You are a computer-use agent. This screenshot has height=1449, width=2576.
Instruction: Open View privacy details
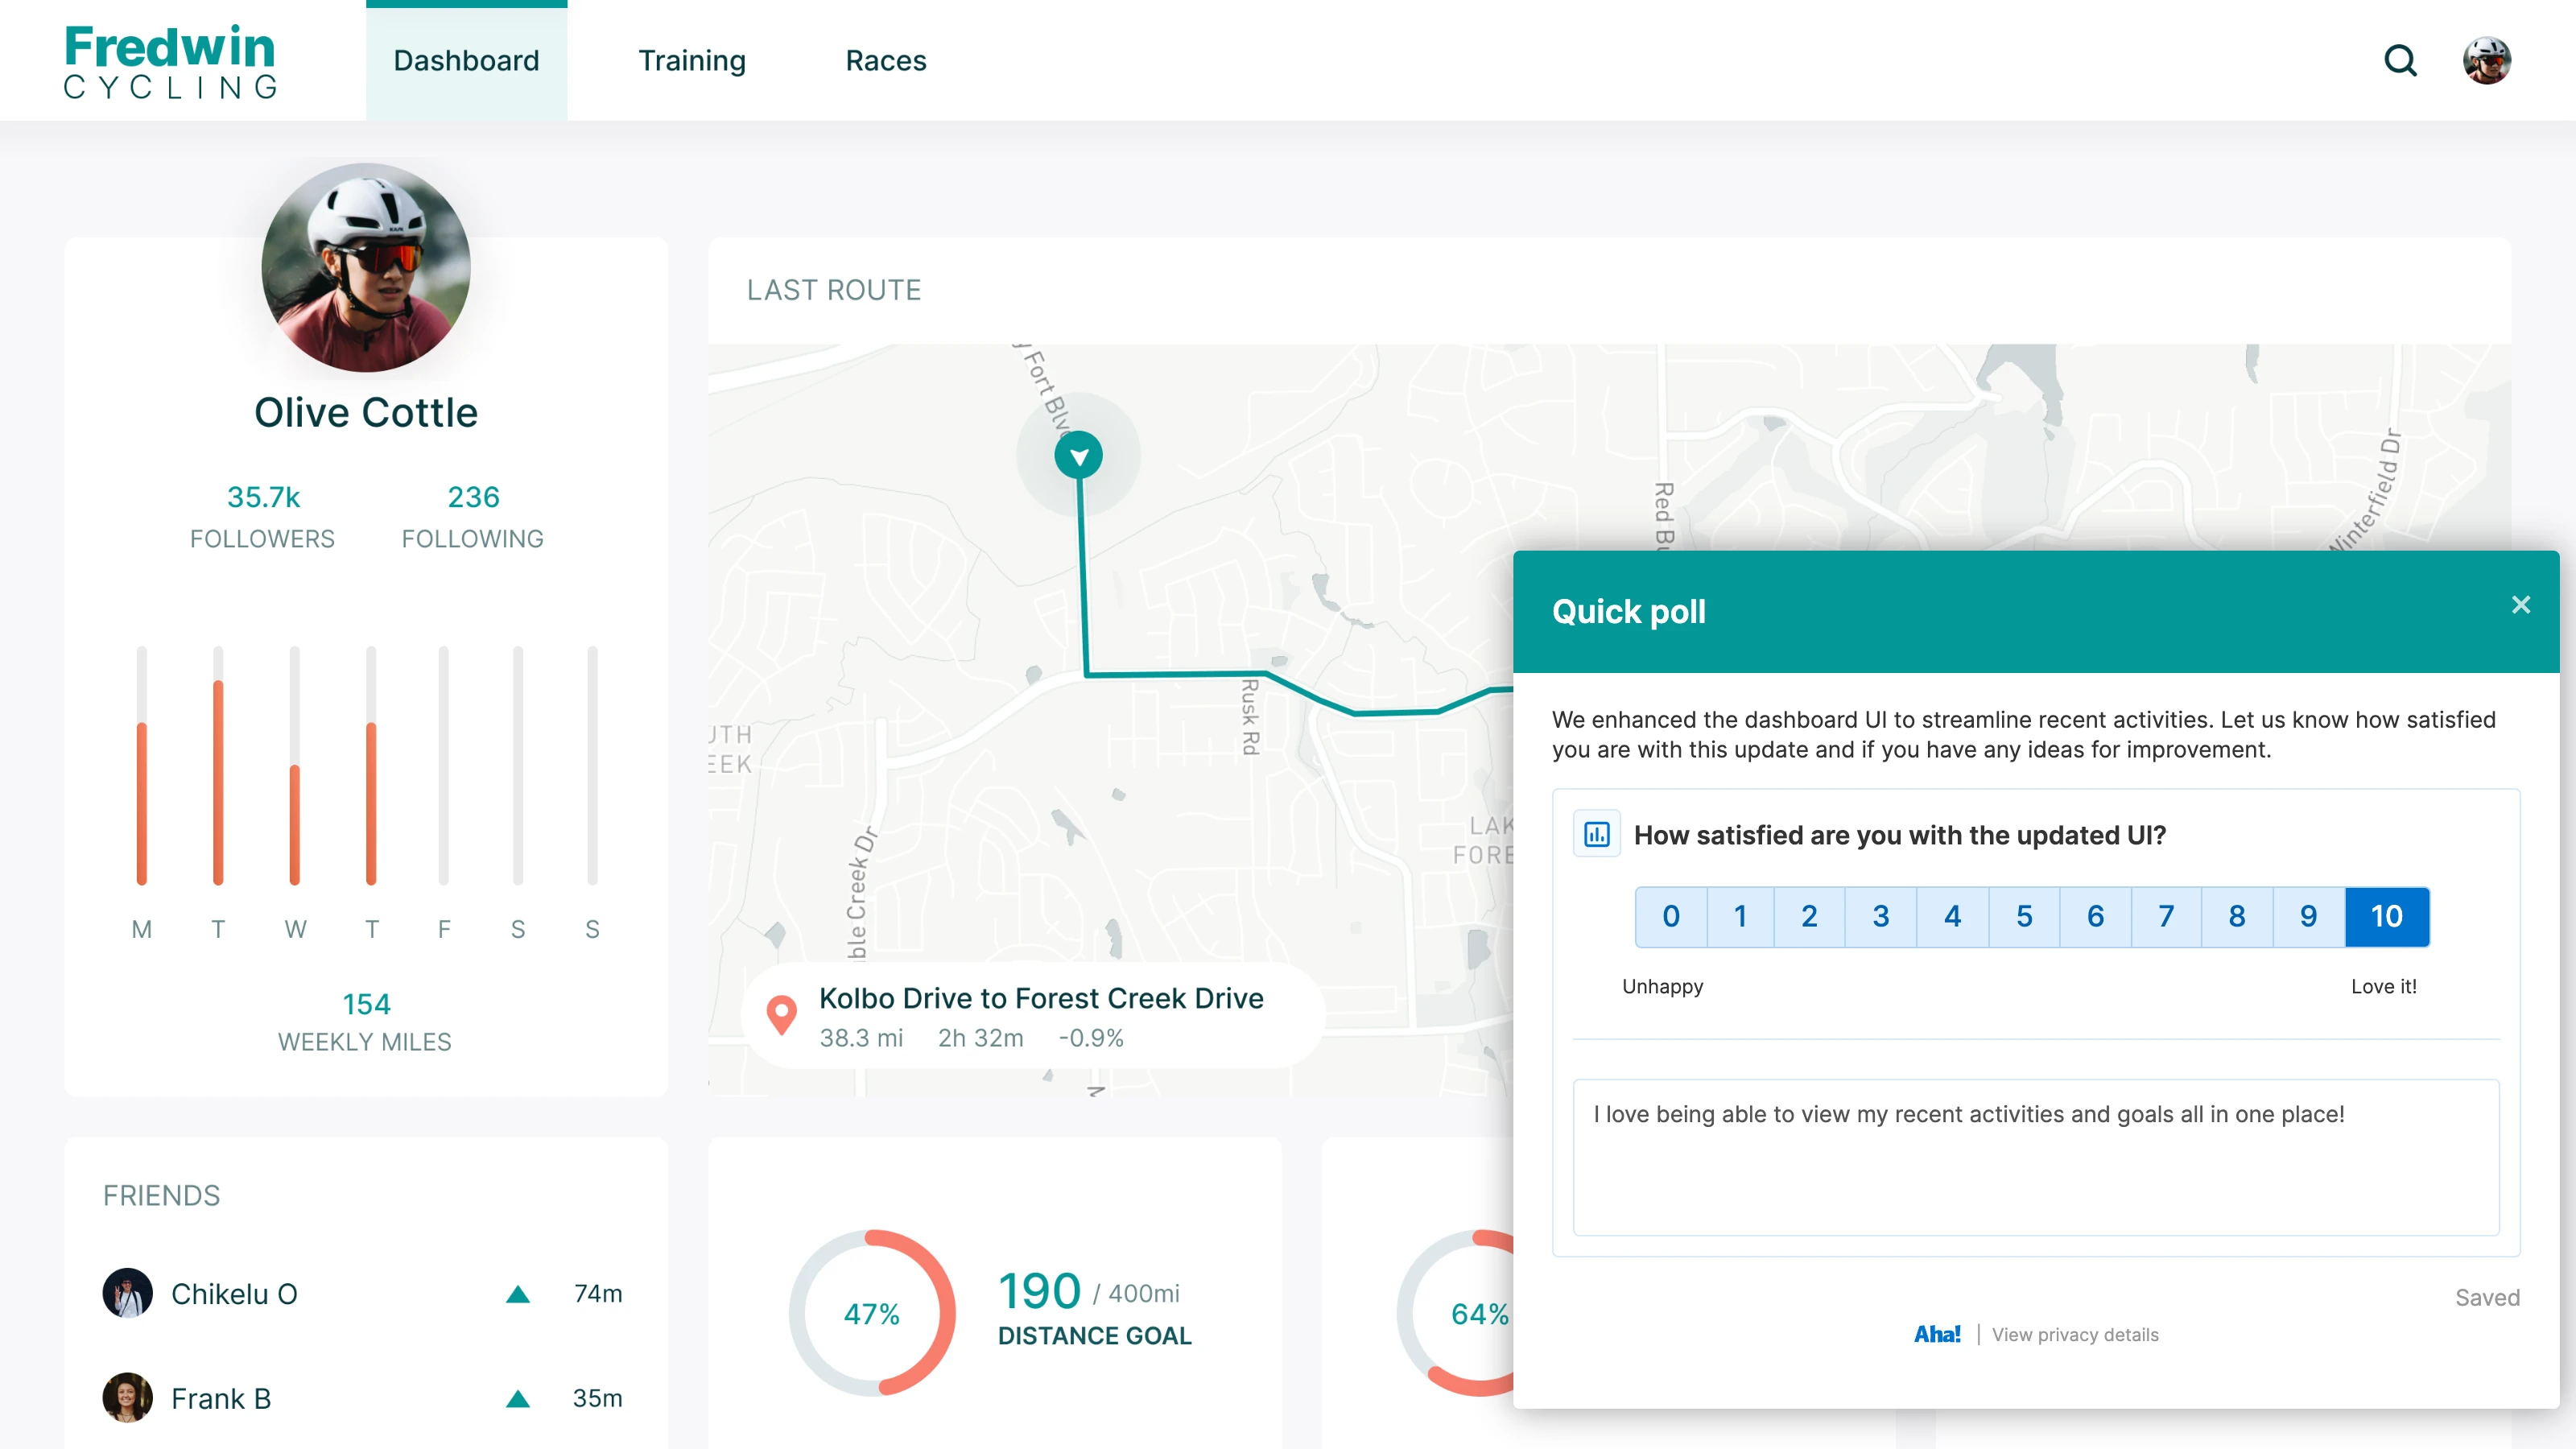[2074, 1334]
